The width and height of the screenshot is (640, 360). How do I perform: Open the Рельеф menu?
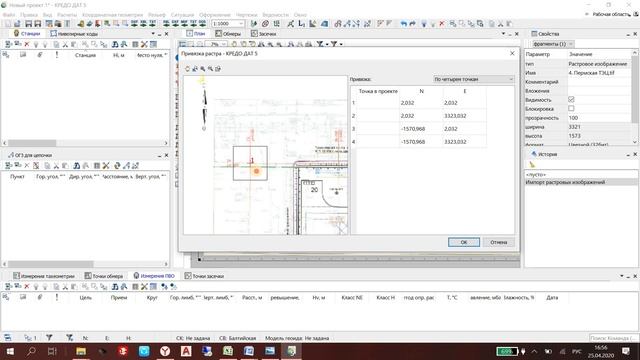pos(157,15)
